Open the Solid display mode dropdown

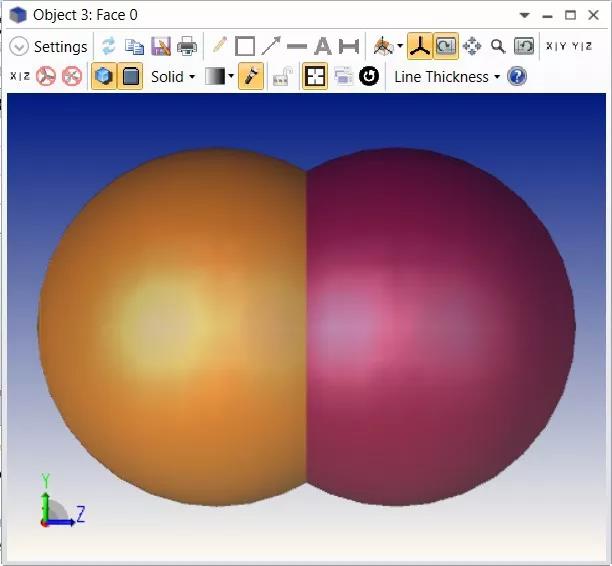[173, 77]
